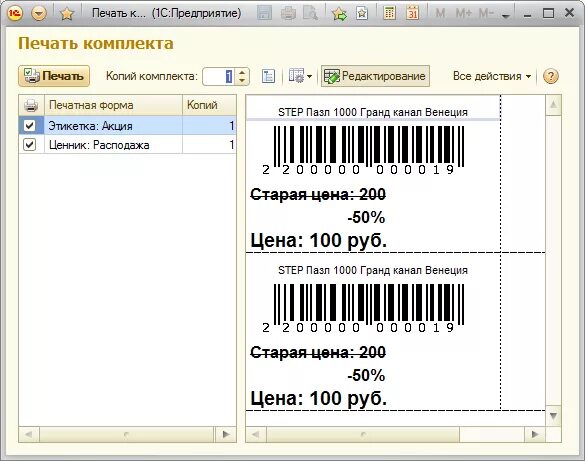Click preview horizontal scroll right arrow

click(x=535, y=435)
